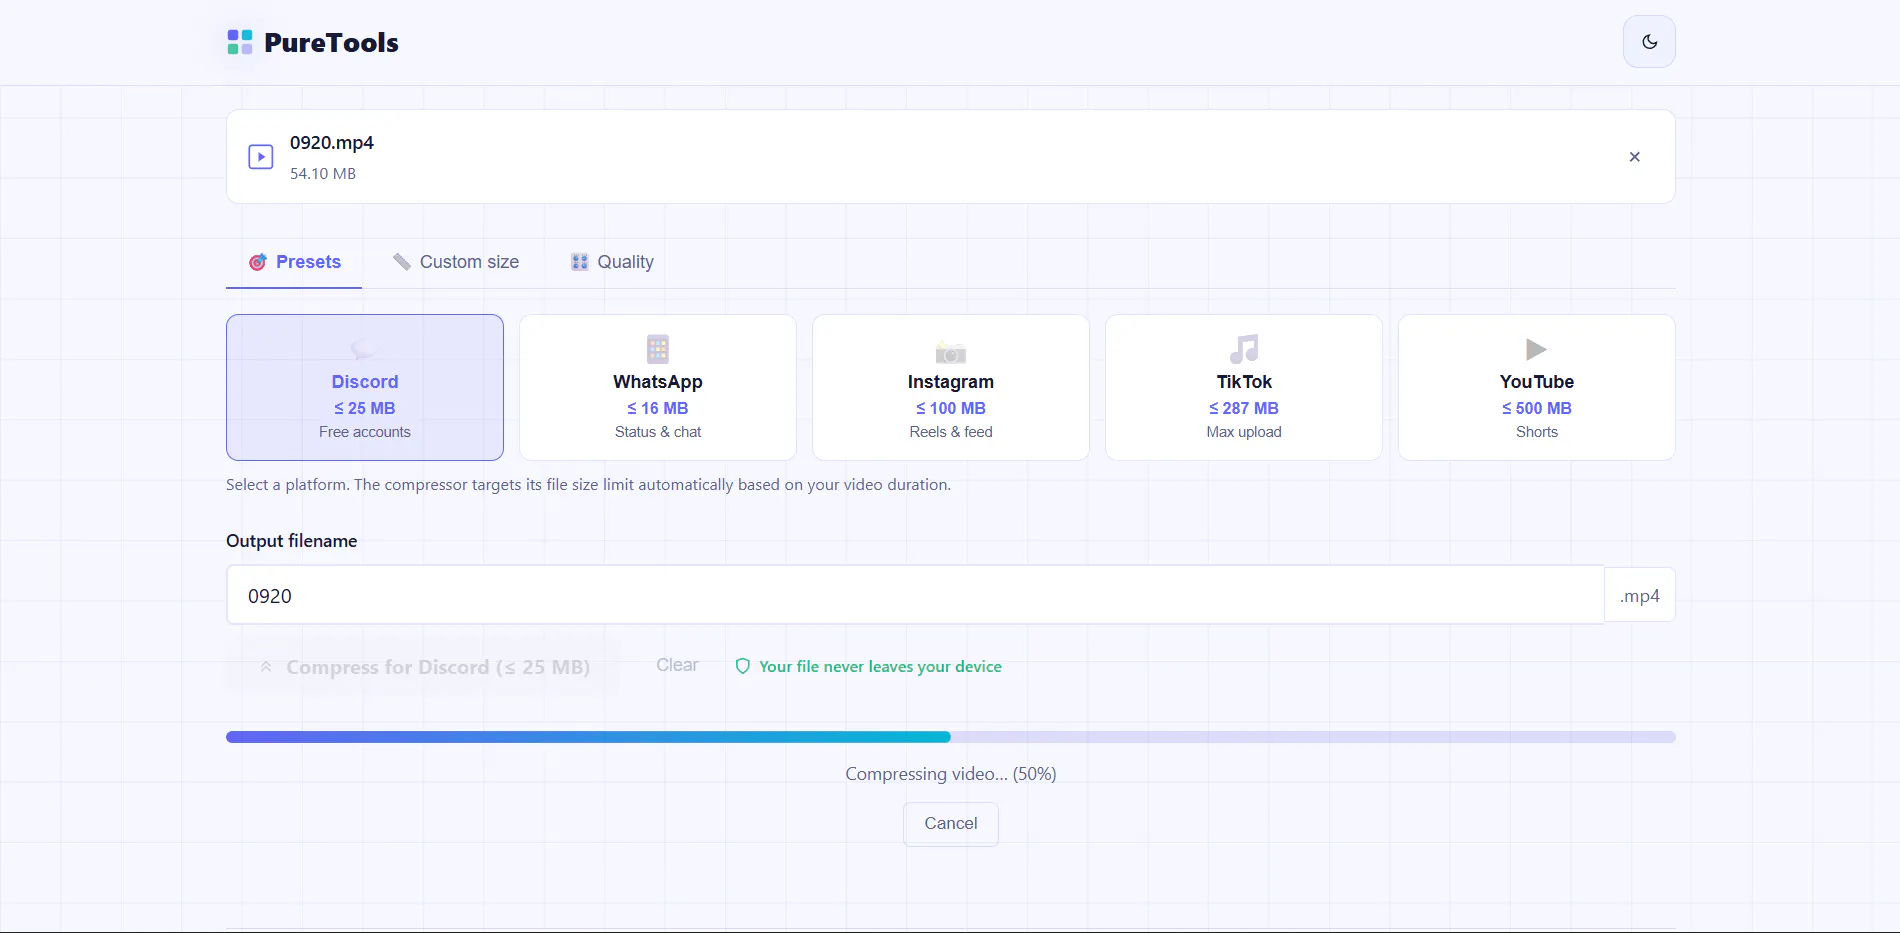Viewport: 1900px width, 933px height.
Task: Click the .mp4 extension label
Action: tap(1640, 596)
